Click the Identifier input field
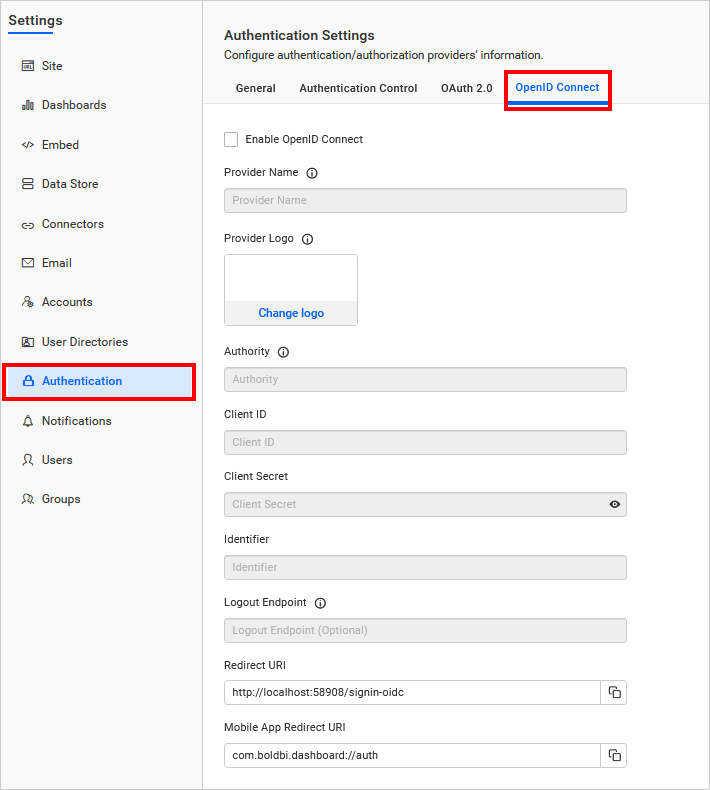710x790 pixels. (425, 567)
